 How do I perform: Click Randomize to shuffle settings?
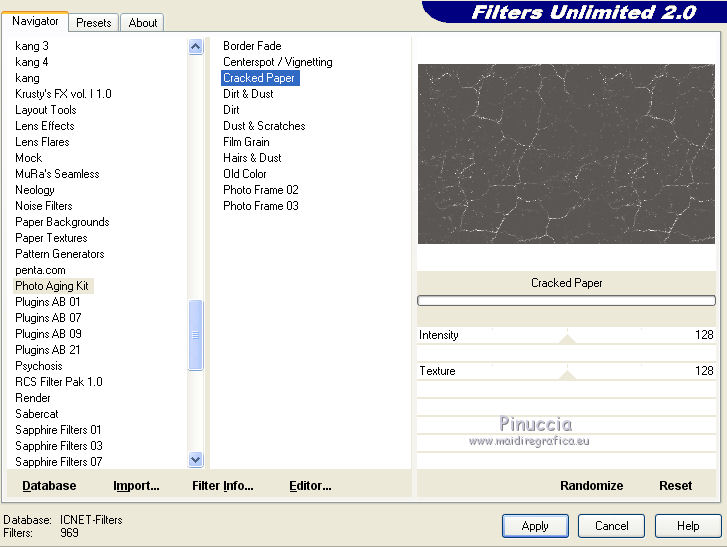point(591,485)
